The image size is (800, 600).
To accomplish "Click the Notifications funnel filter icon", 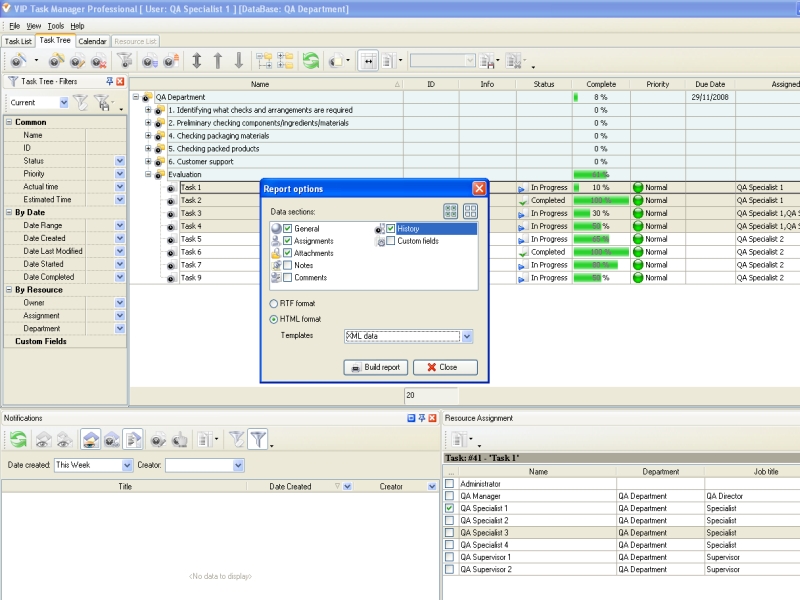I will (258, 439).
